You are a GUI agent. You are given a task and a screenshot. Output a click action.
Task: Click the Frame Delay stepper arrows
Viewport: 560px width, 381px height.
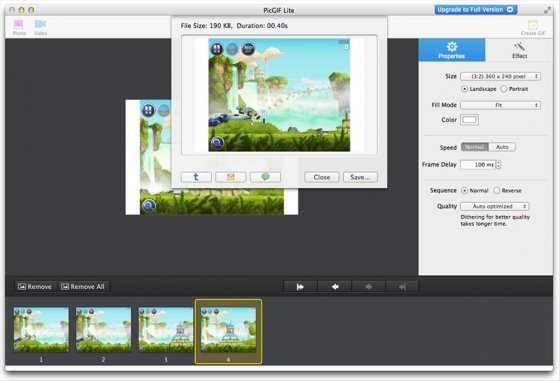(499, 165)
